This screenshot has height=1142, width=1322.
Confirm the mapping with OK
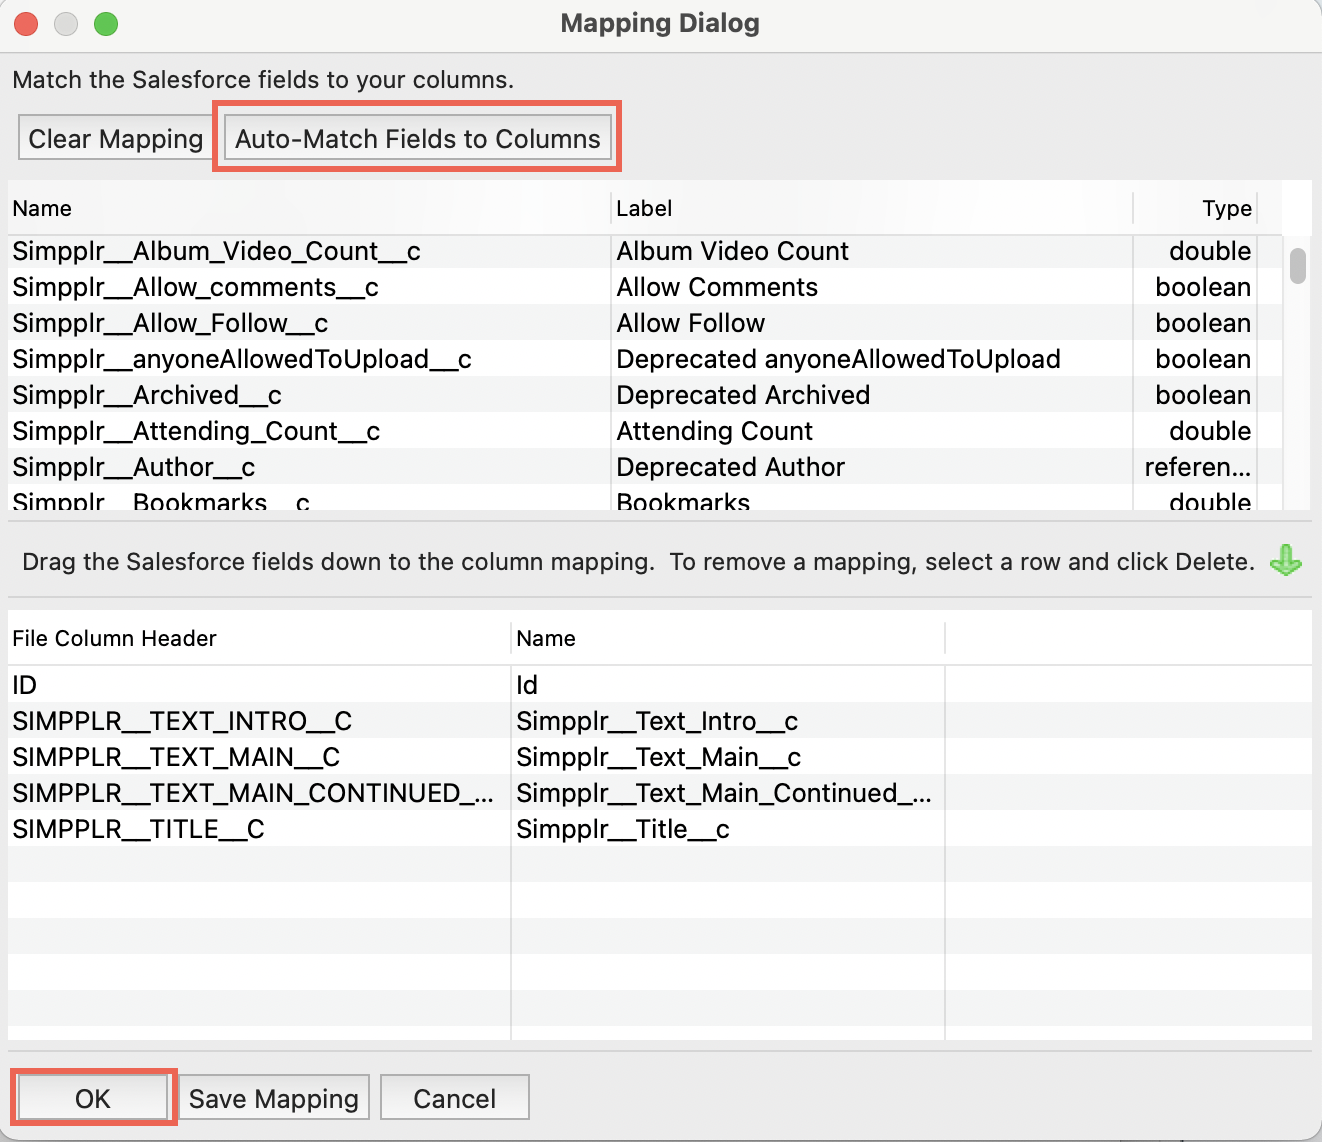93,1098
